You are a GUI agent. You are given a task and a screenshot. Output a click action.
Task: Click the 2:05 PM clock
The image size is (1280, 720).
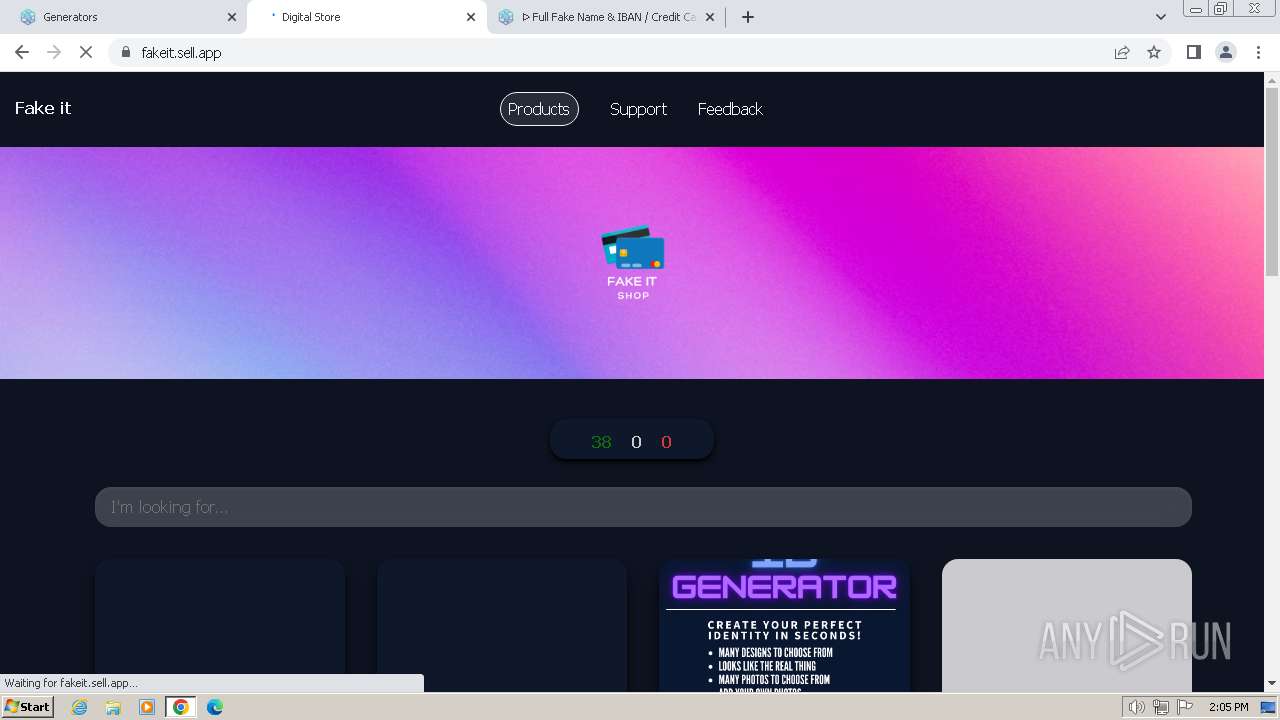[1228, 707]
